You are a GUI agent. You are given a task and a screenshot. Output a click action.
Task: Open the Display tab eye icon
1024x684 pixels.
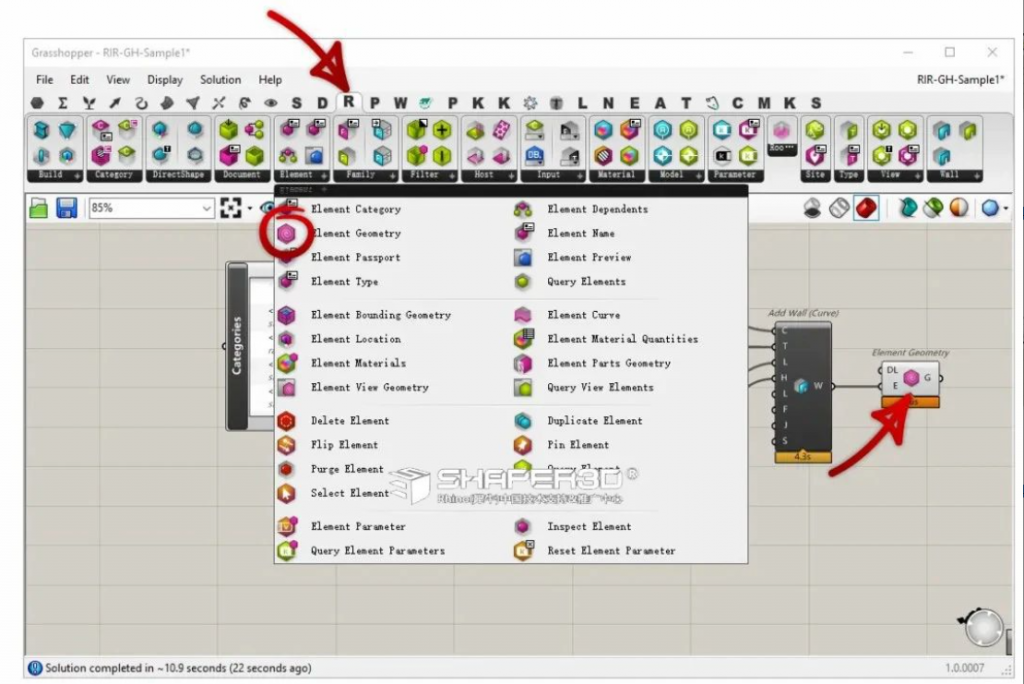point(270,103)
